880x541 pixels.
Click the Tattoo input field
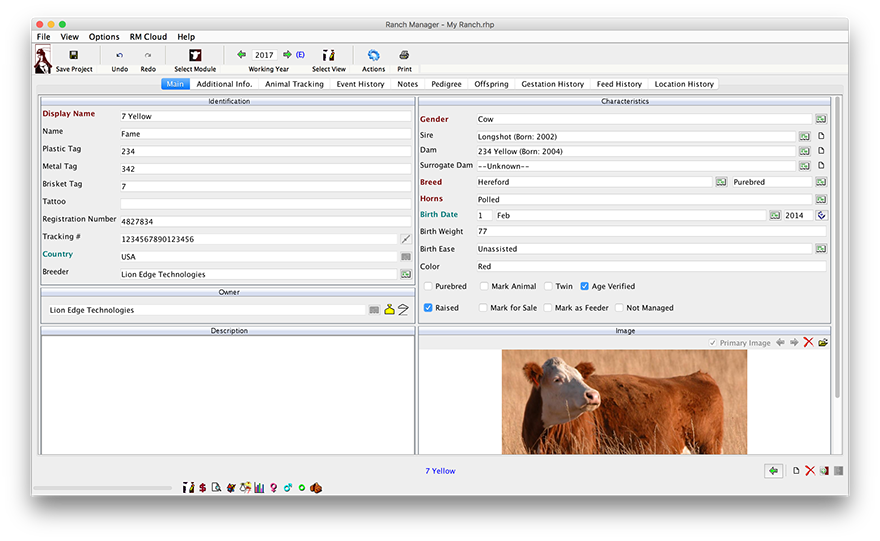pos(265,204)
